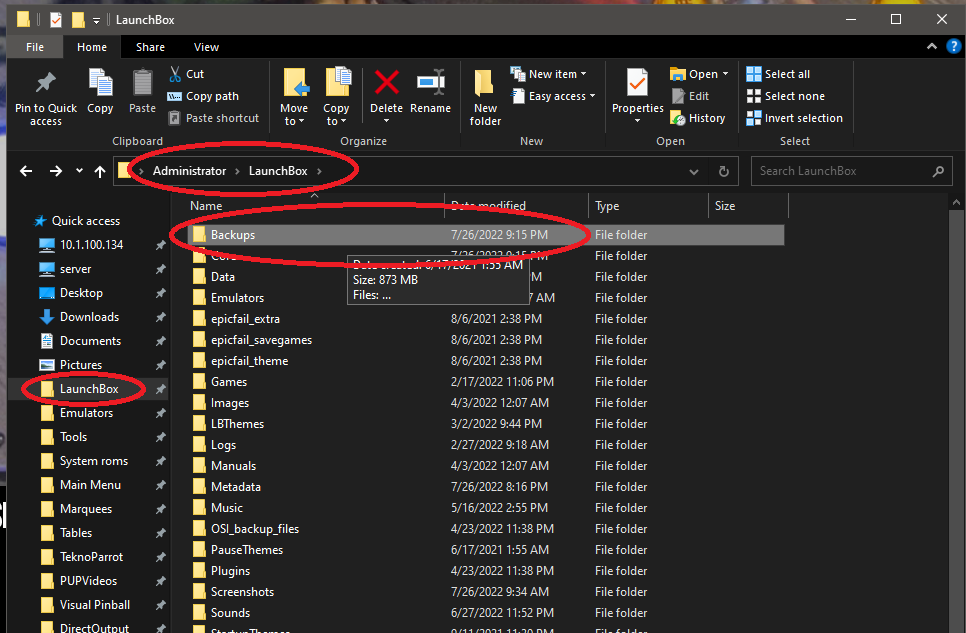966x633 pixels.
Task: Open Properties of the selected folder
Action: click(637, 96)
